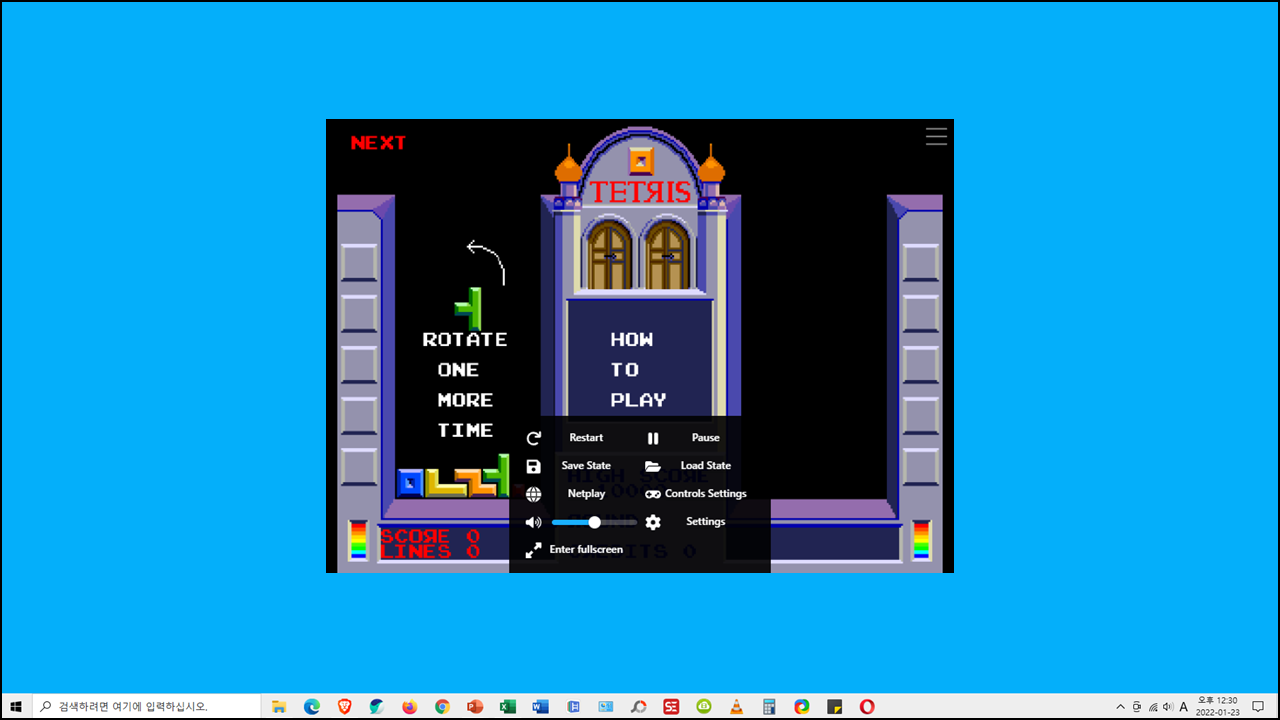1280x720 pixels.
Task: Open Word from taskbar
Action: tap(540, 706)
